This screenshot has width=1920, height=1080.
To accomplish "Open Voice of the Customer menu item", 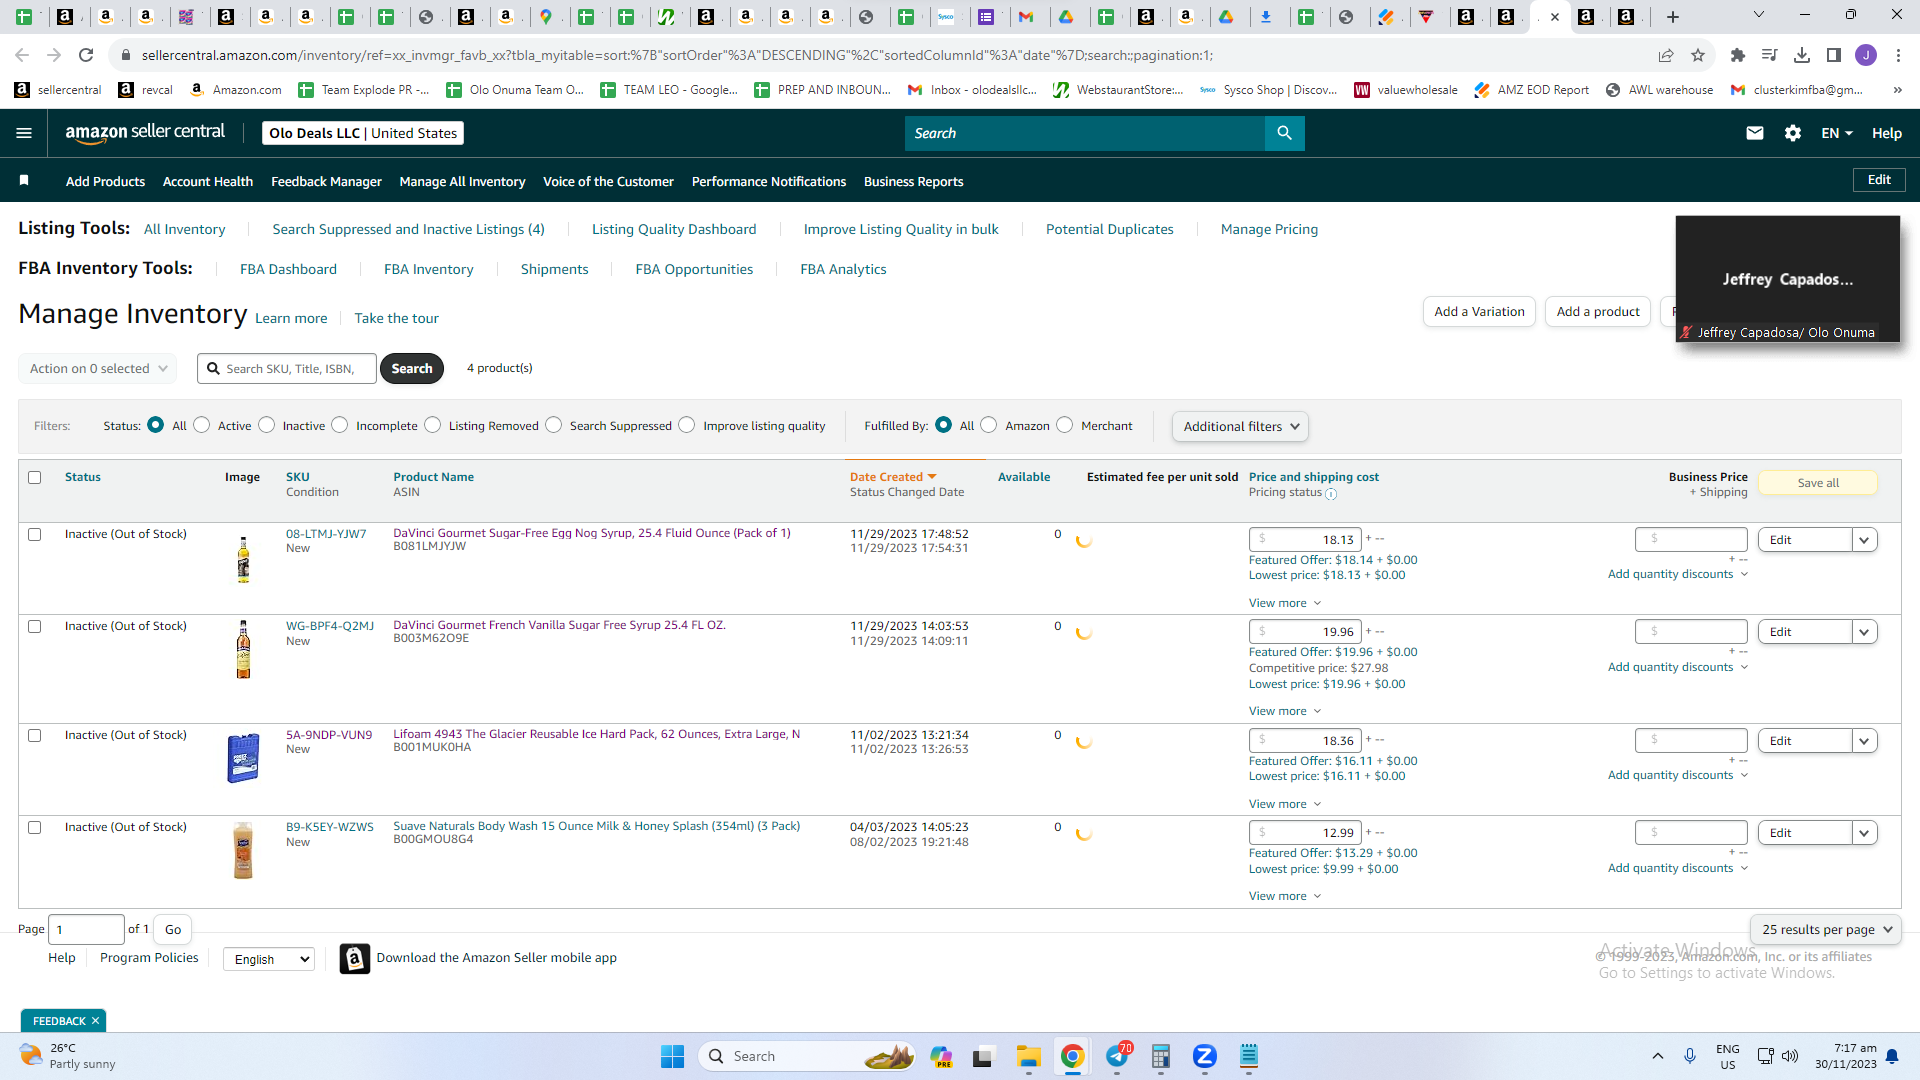I will pyautogui.click(x=608, y=181).
